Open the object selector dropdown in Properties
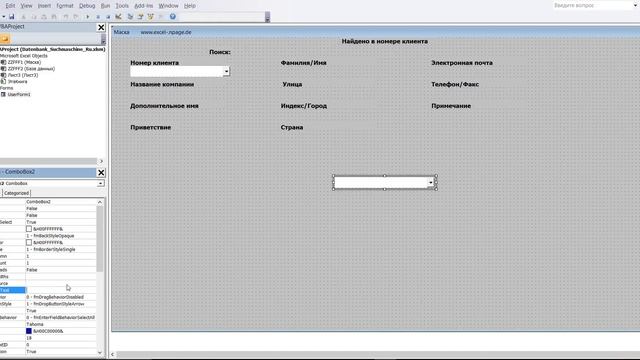Viewport: 640px width, 360px height. click(x=100, y=184)
